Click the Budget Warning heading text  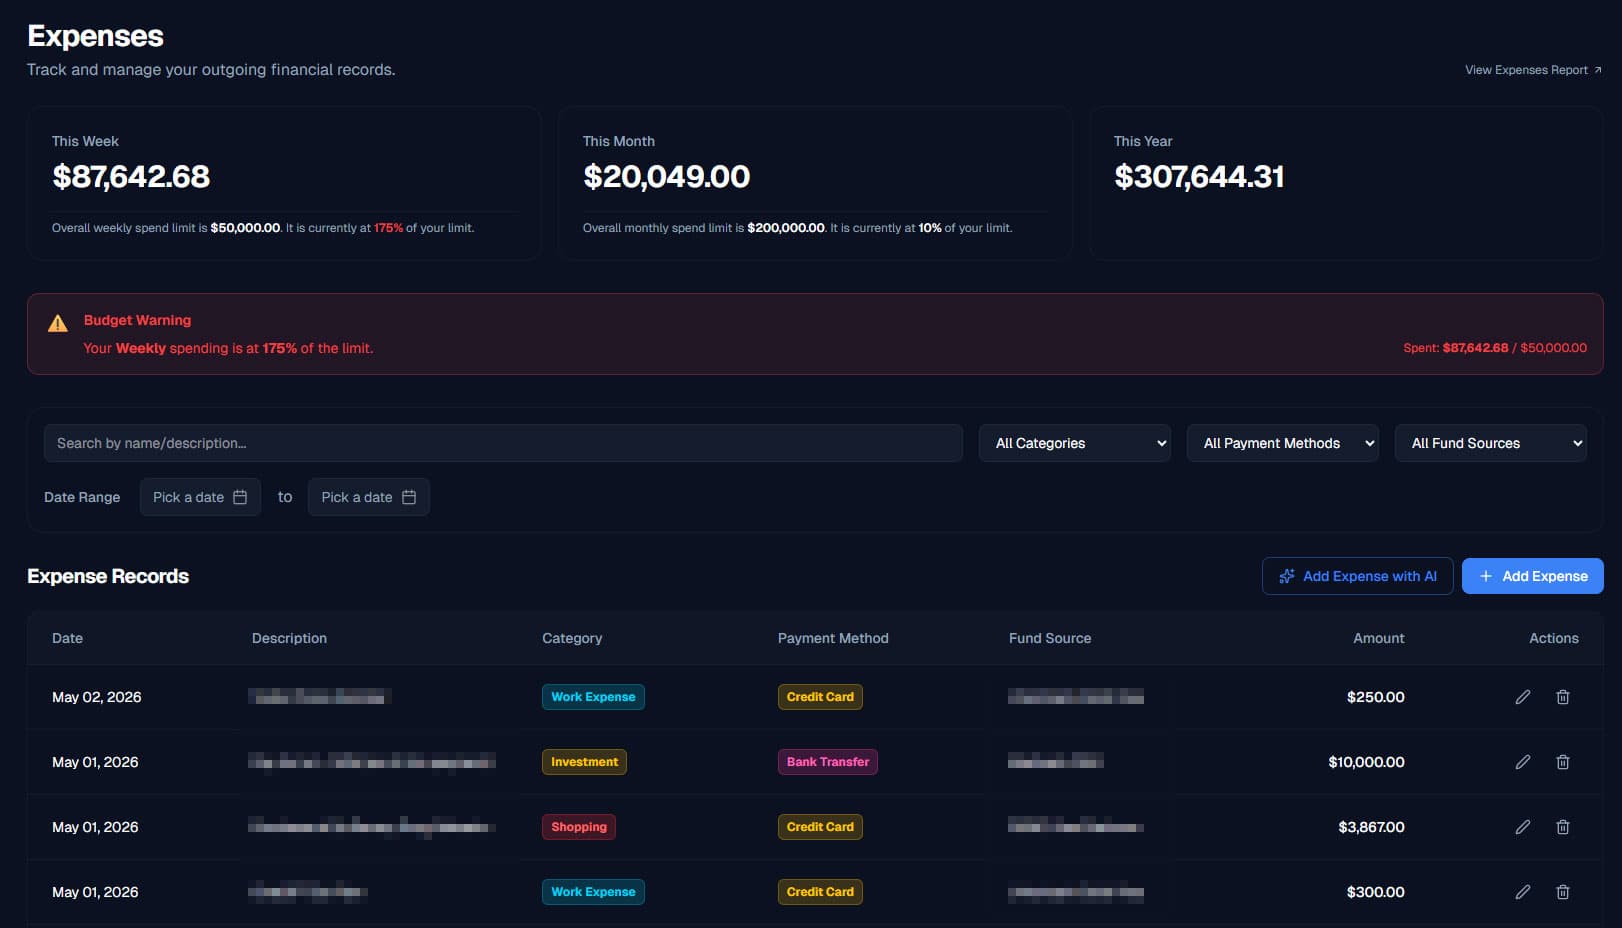[137, 320]
